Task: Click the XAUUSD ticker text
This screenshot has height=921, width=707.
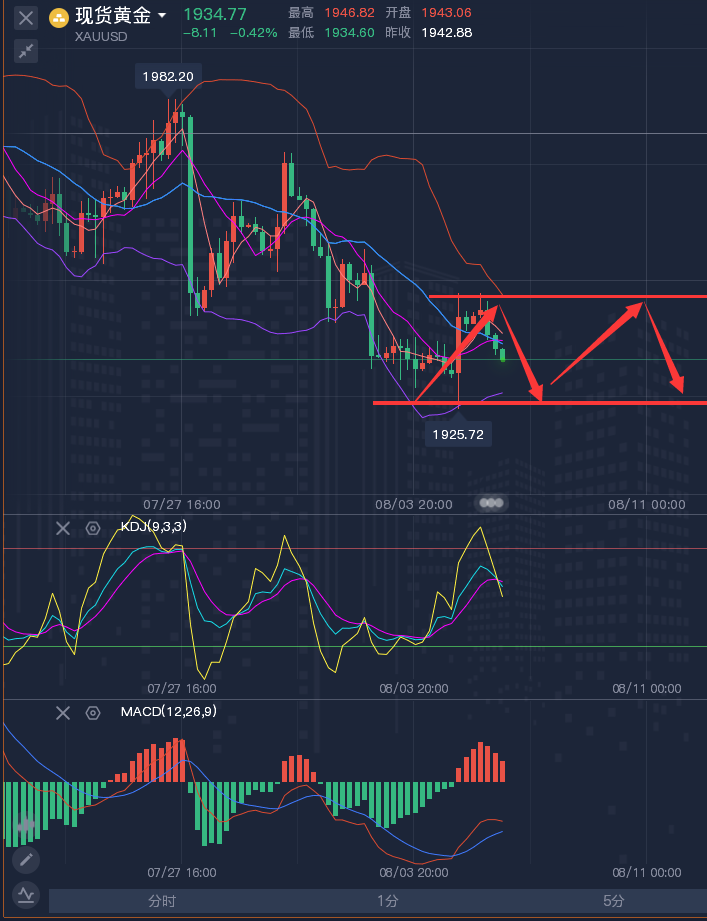Action: coord(101,36)
